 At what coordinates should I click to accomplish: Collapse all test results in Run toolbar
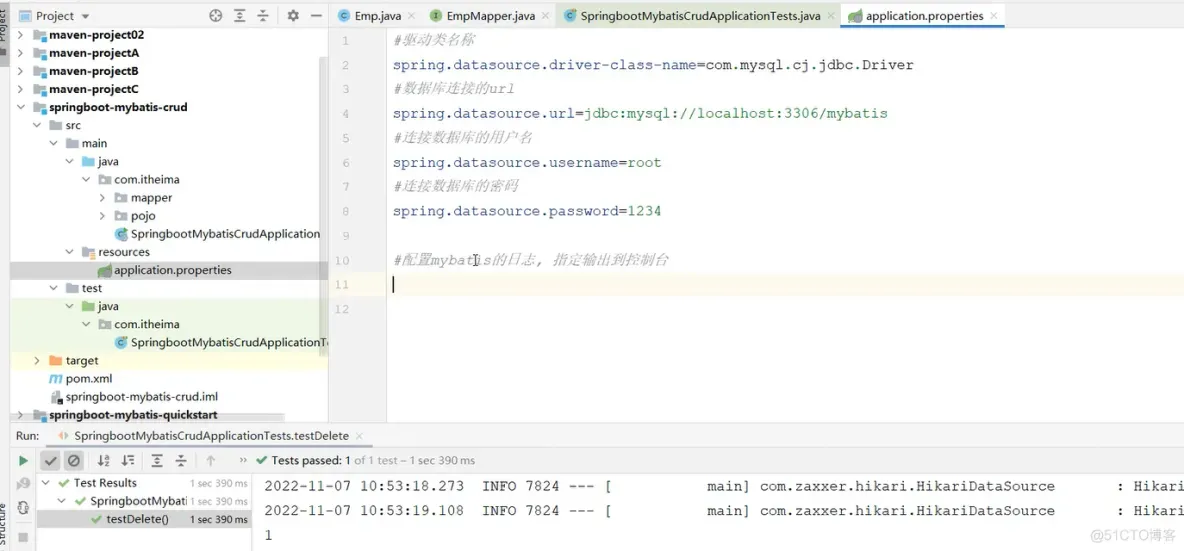point(181,460)
